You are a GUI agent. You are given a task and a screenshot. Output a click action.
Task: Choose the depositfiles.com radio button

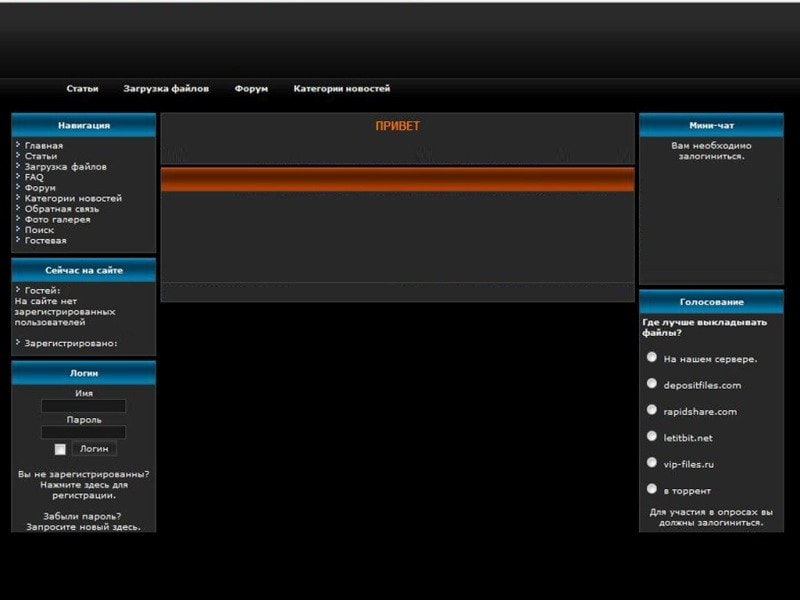(652, 383)
